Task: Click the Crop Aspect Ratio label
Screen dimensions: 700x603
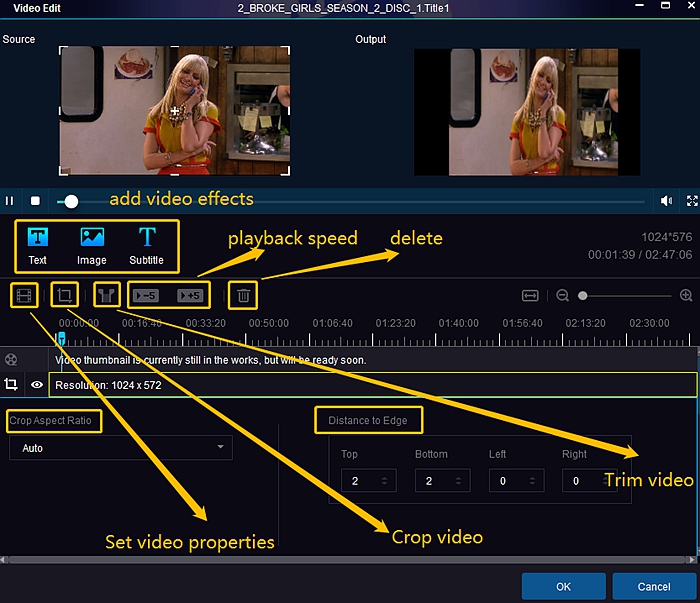Action: [50, 420]
